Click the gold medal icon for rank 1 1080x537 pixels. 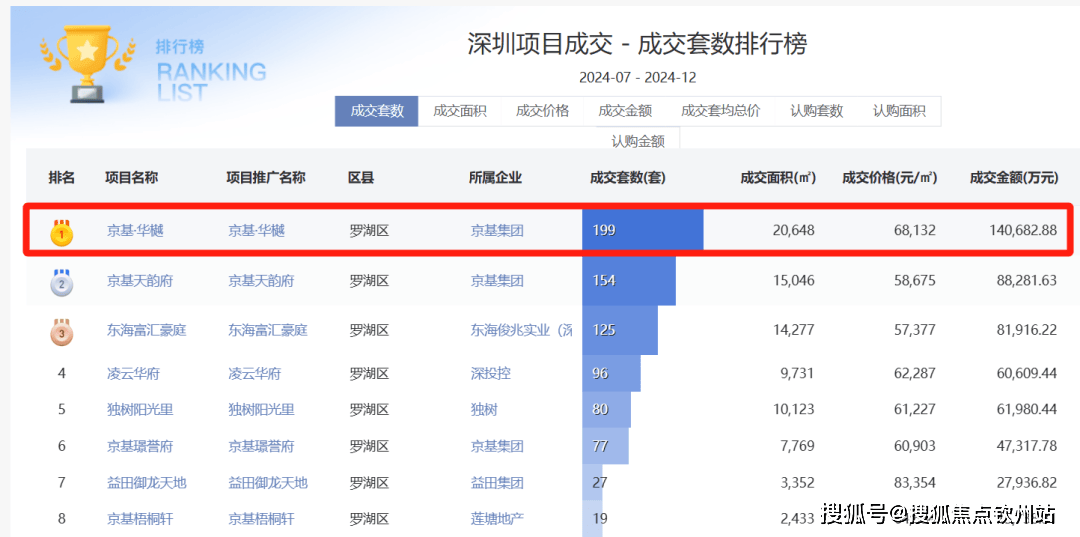click(61, 232)
